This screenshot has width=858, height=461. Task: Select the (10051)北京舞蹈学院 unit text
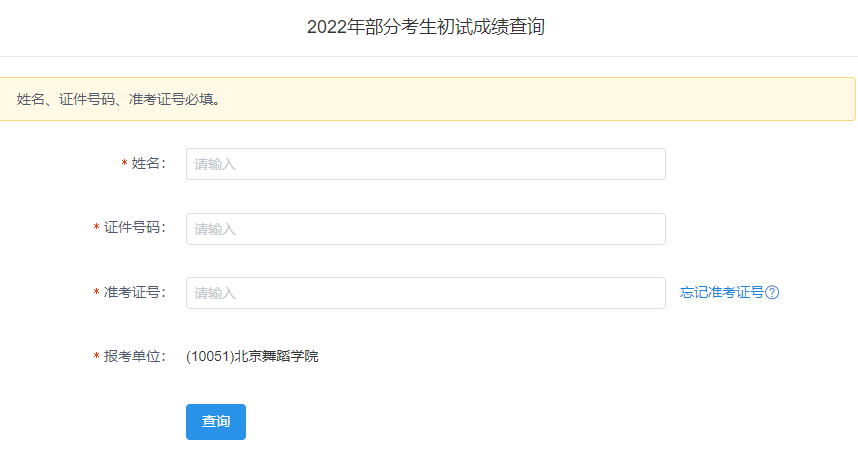coord(252,356)
